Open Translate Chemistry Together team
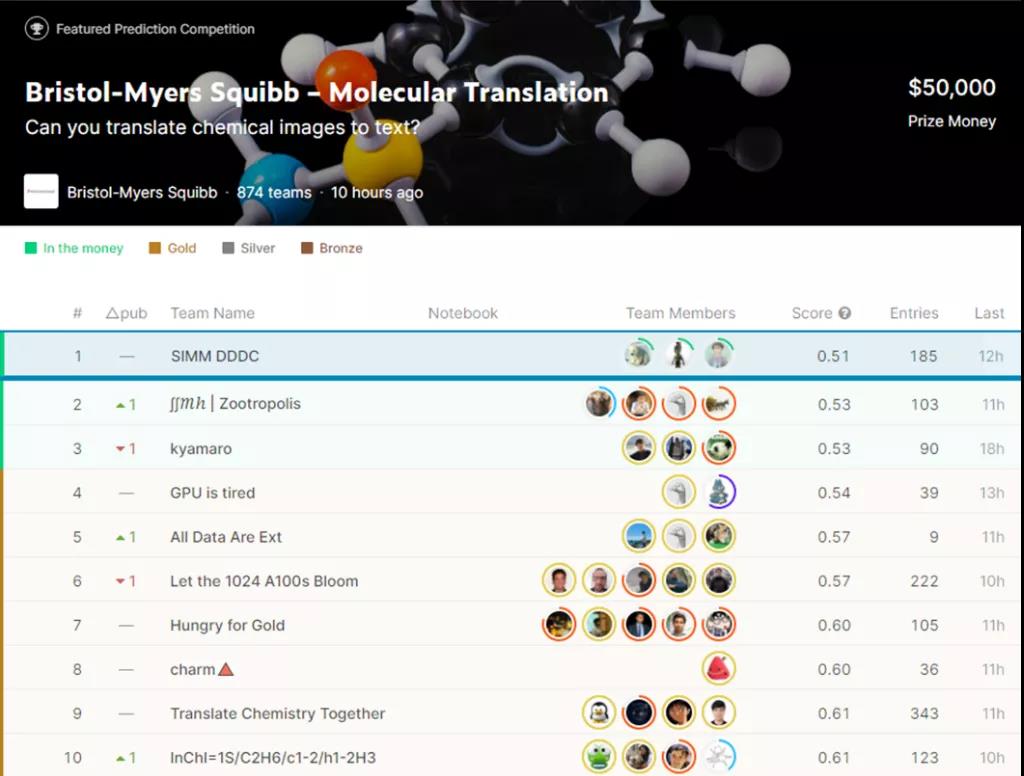The height and width of the screenshot is (776, 1024). tap(278, 713)
